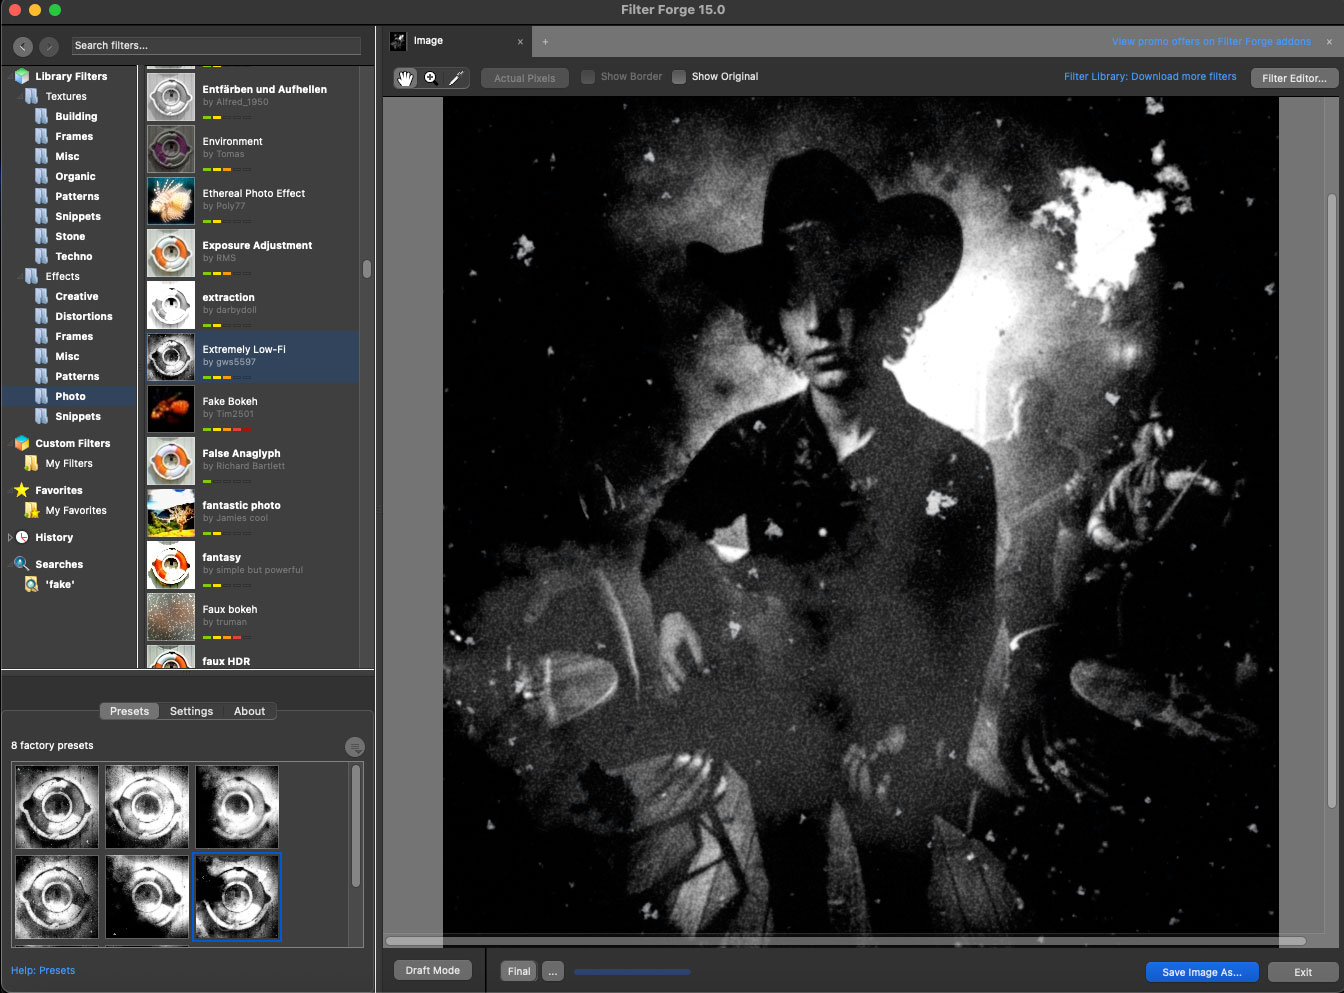The height and width of the screenshot is (993, 1344).
Task: Open the new tab plus icon
Action: (545, 42)
